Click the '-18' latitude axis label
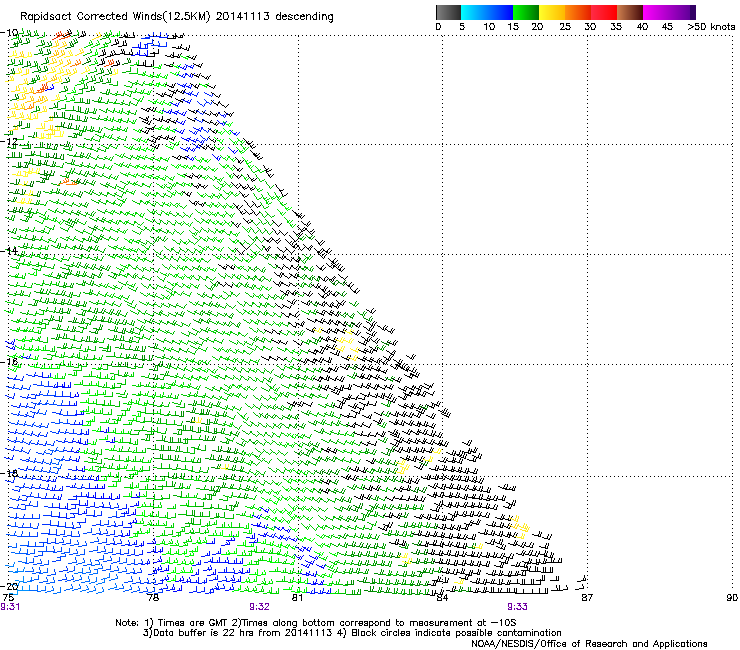Viewport: 740px width, 650px height. coord(9,473)
